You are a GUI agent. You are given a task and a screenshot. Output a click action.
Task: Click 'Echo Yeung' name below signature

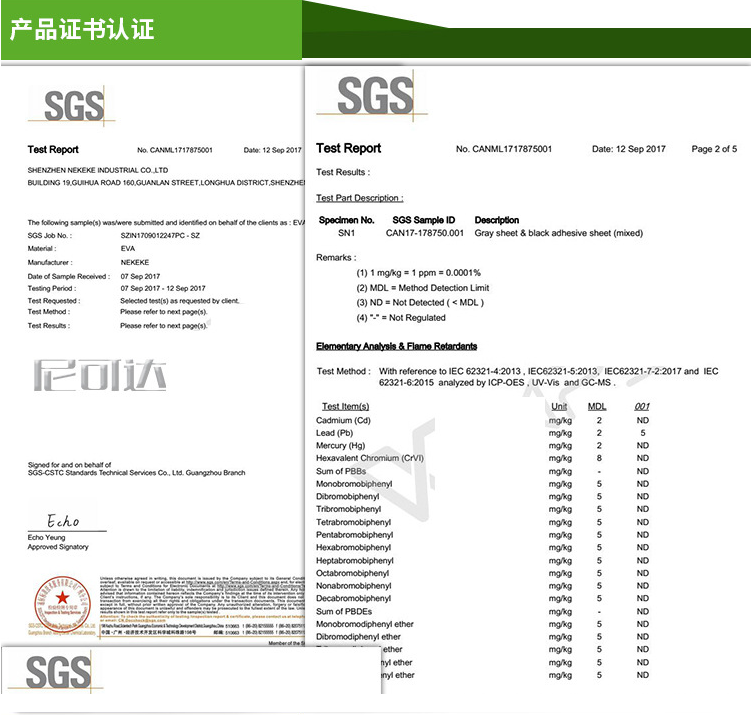tap(46, 537)
